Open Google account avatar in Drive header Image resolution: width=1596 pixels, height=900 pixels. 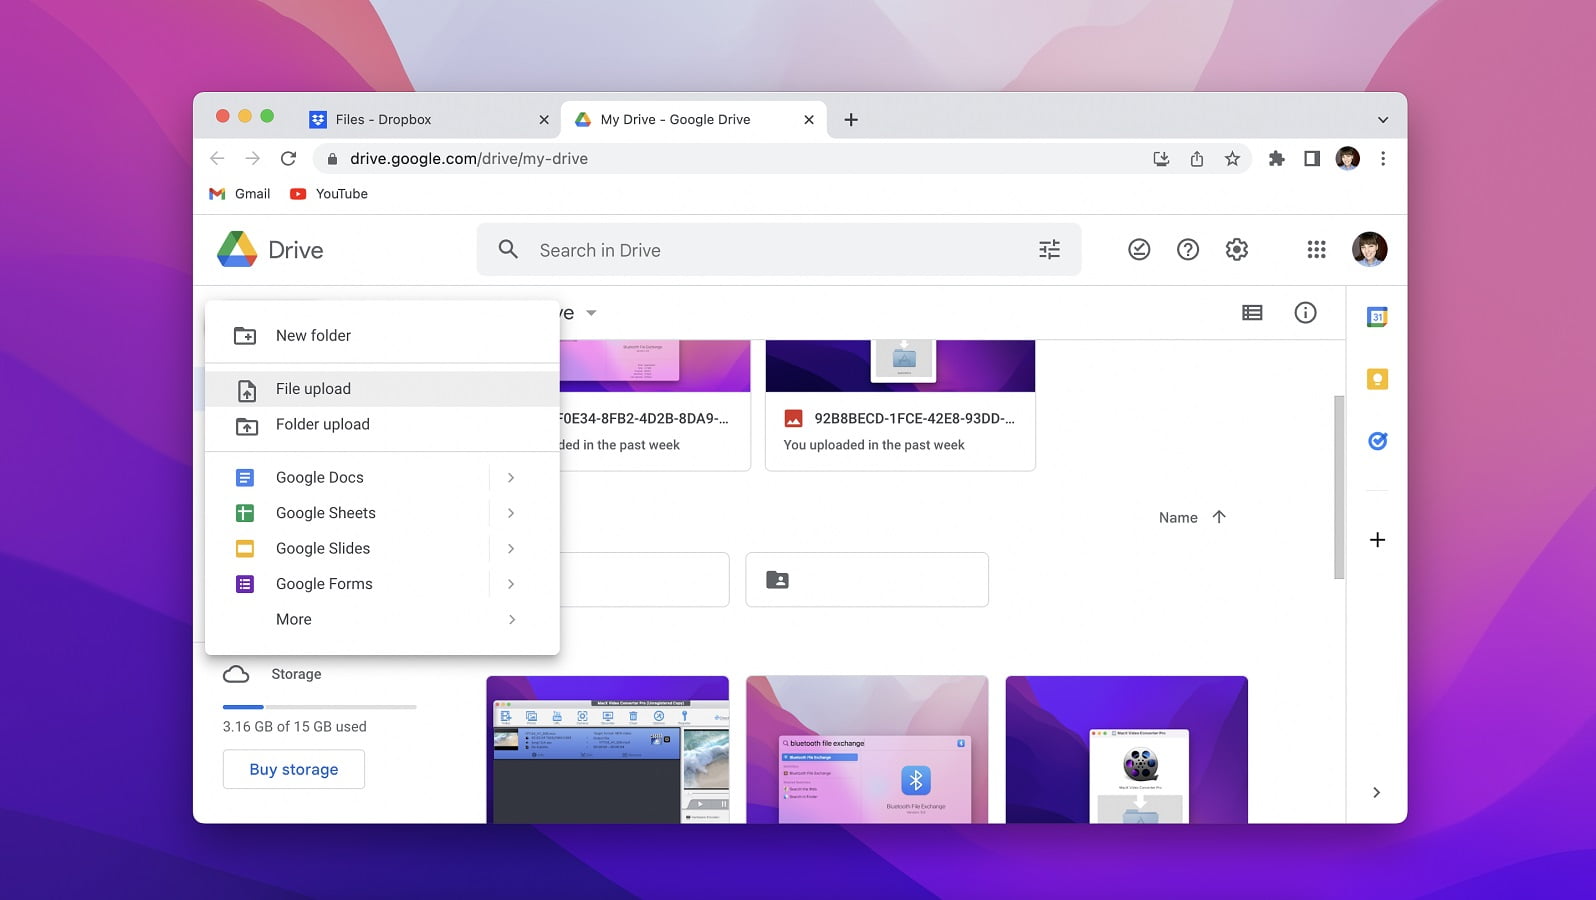click(x=1369, y=249)
